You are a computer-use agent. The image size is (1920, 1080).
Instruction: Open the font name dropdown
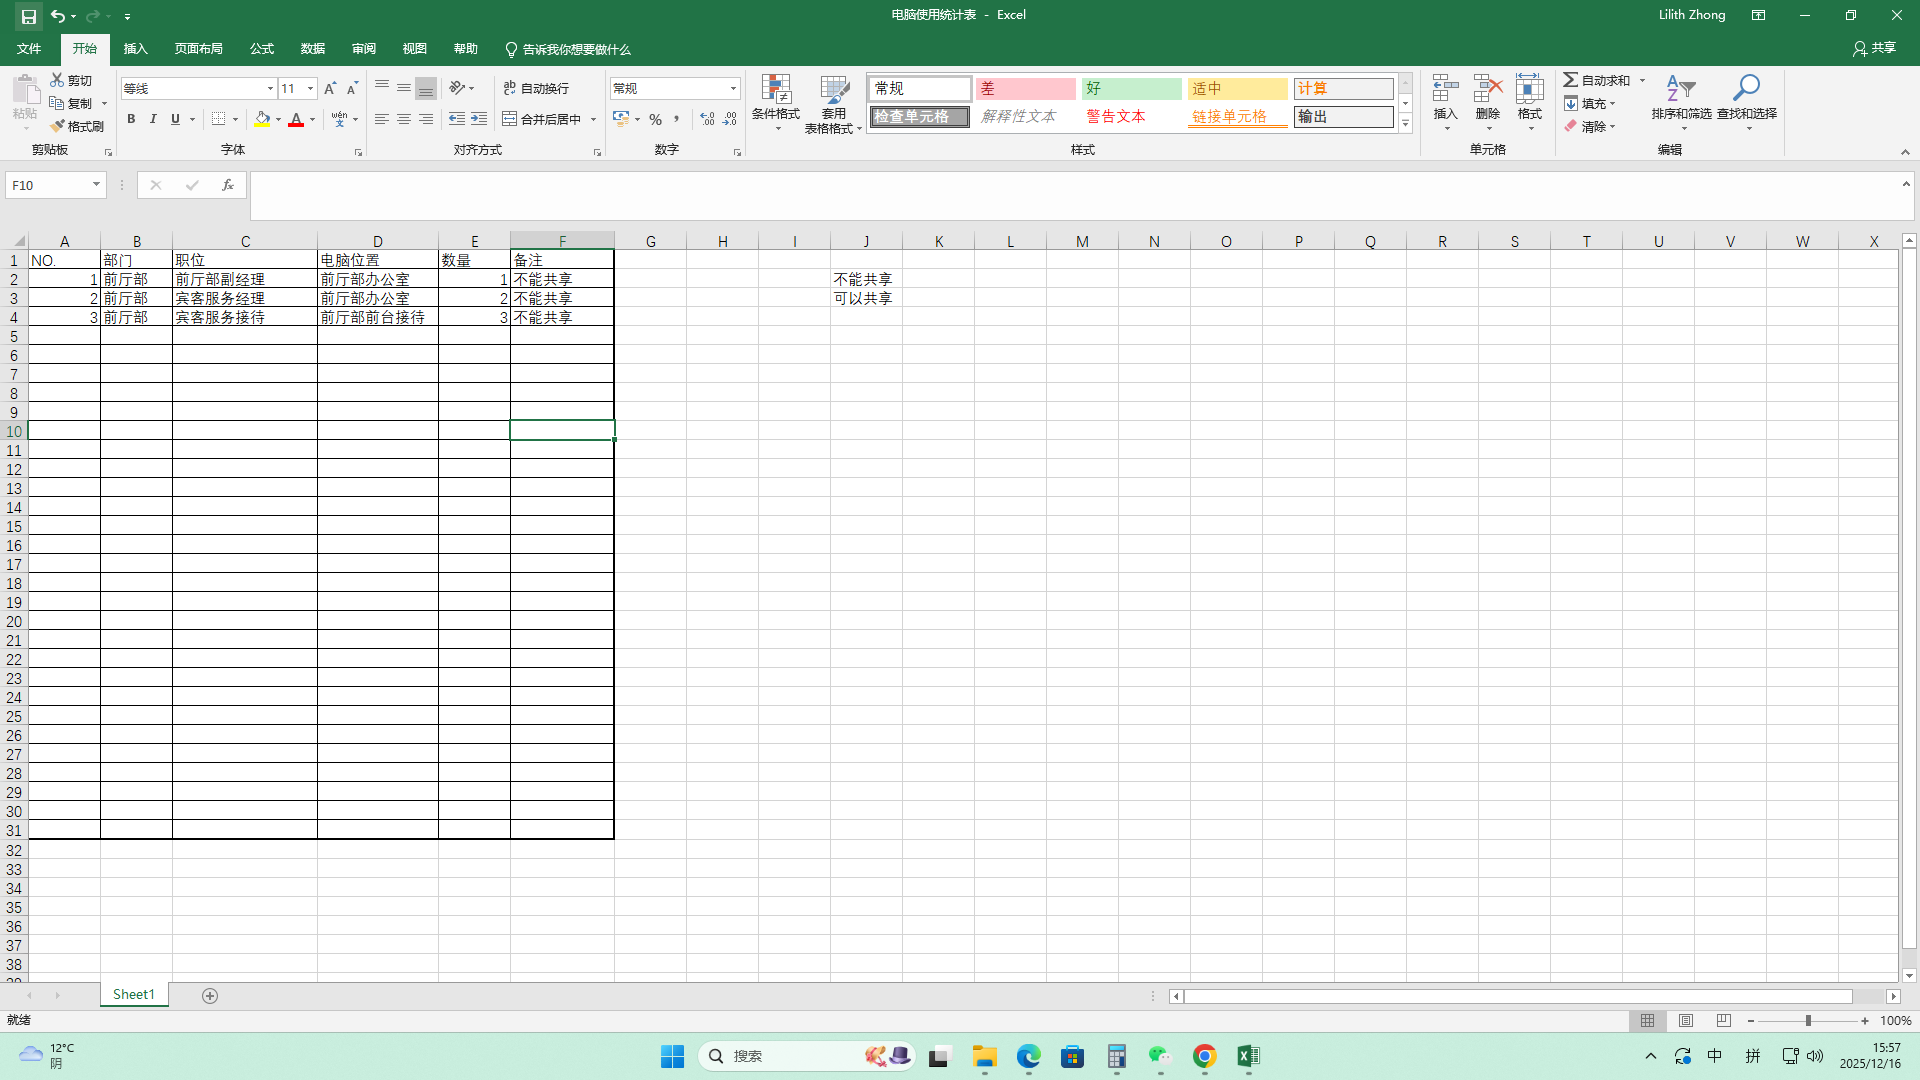(269, 88)
